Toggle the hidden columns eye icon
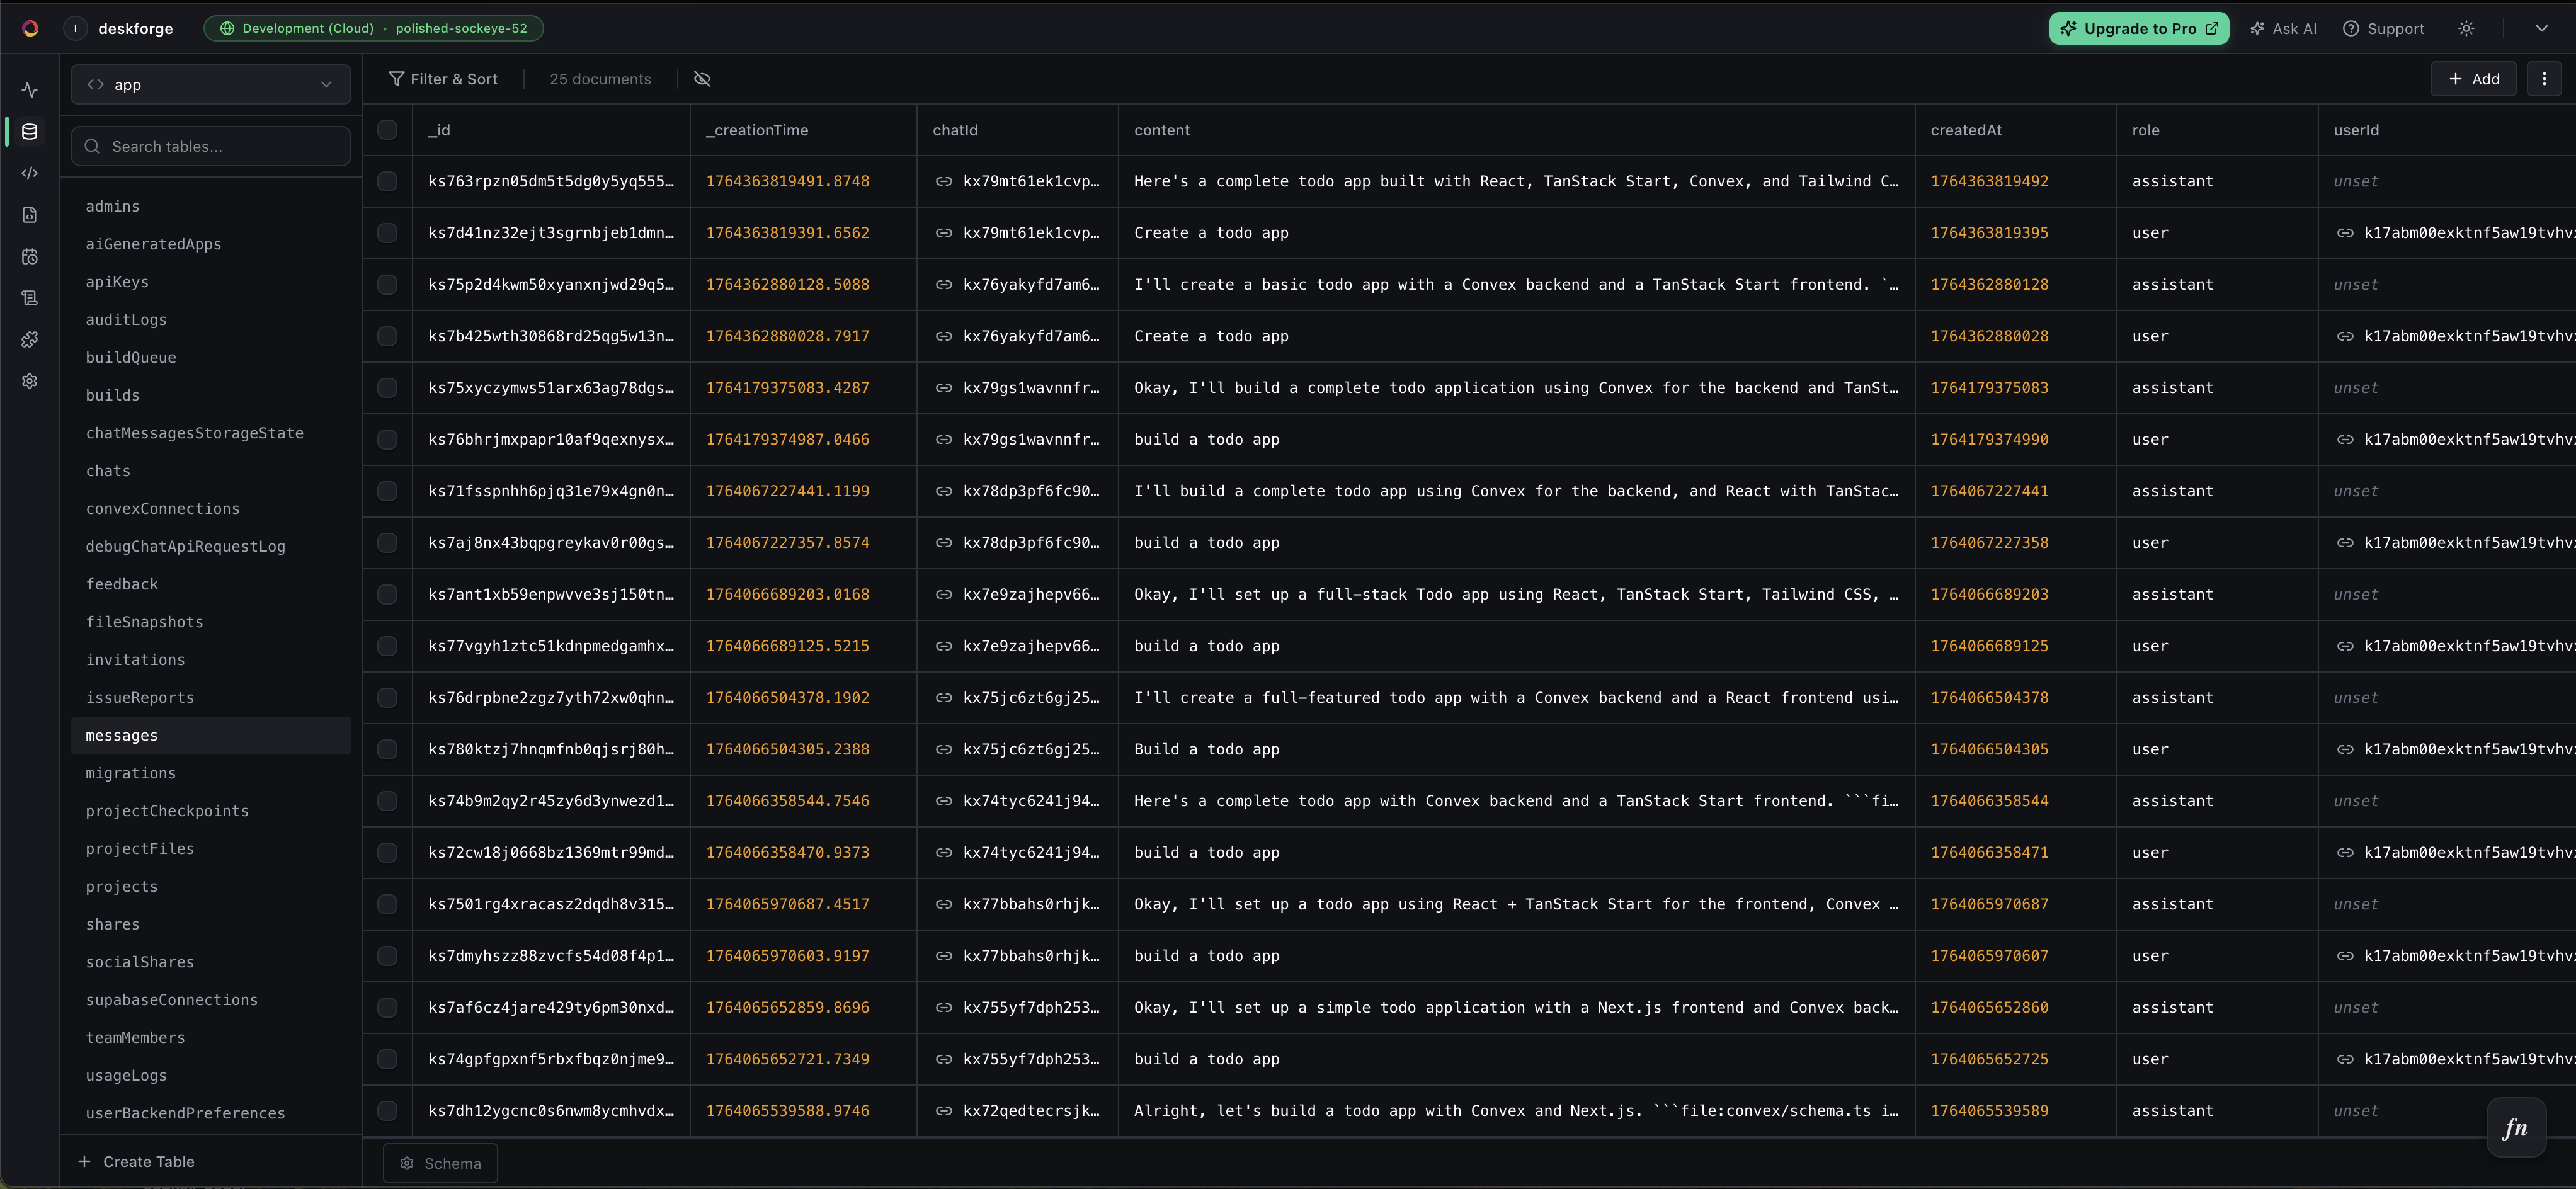This screenshot has width=2576, height=1189. (702, 79)
